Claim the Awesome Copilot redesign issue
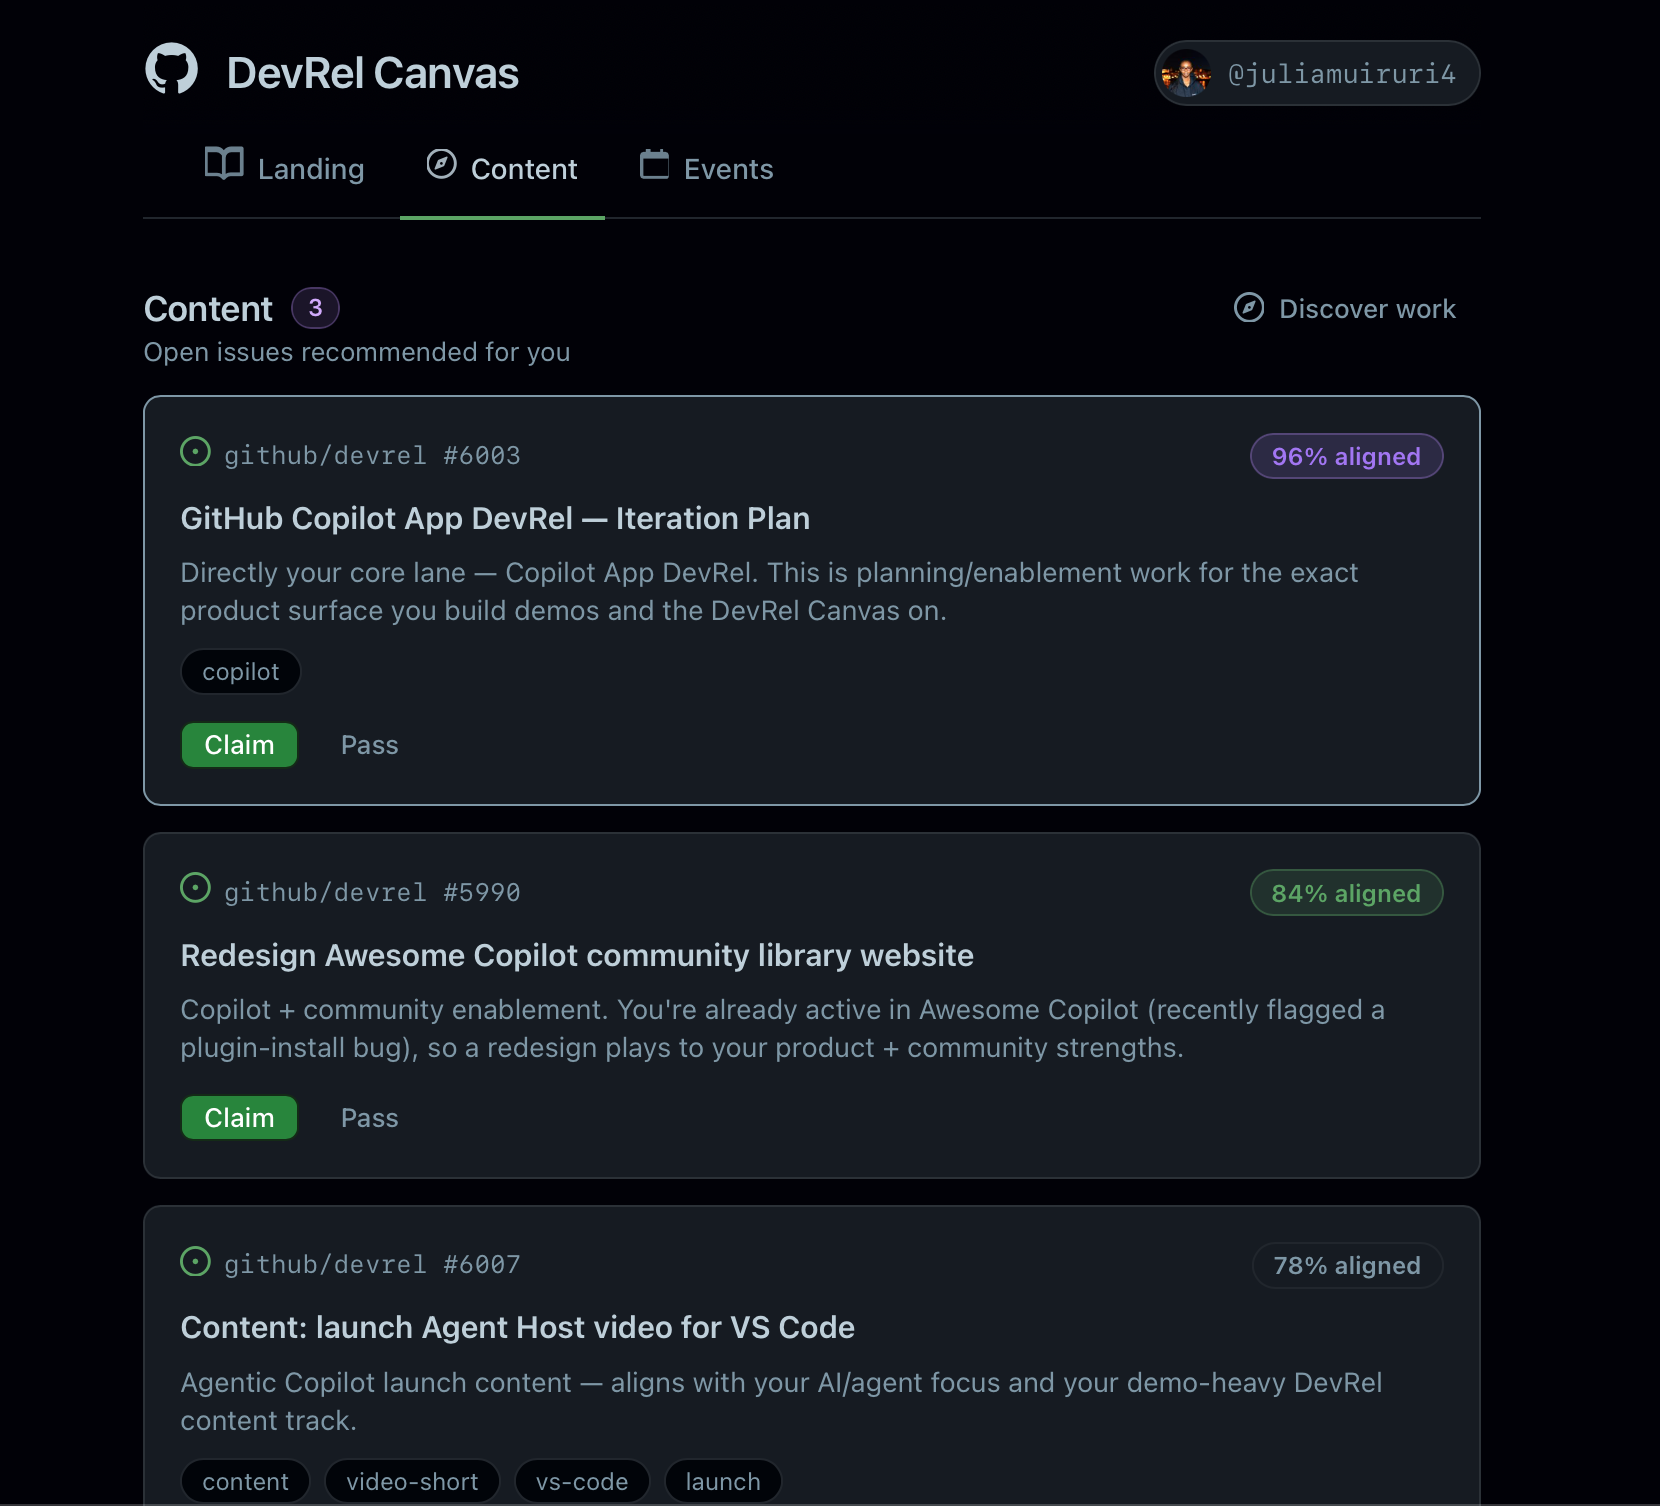The image size is (1660, 1506). [240, 1118]
